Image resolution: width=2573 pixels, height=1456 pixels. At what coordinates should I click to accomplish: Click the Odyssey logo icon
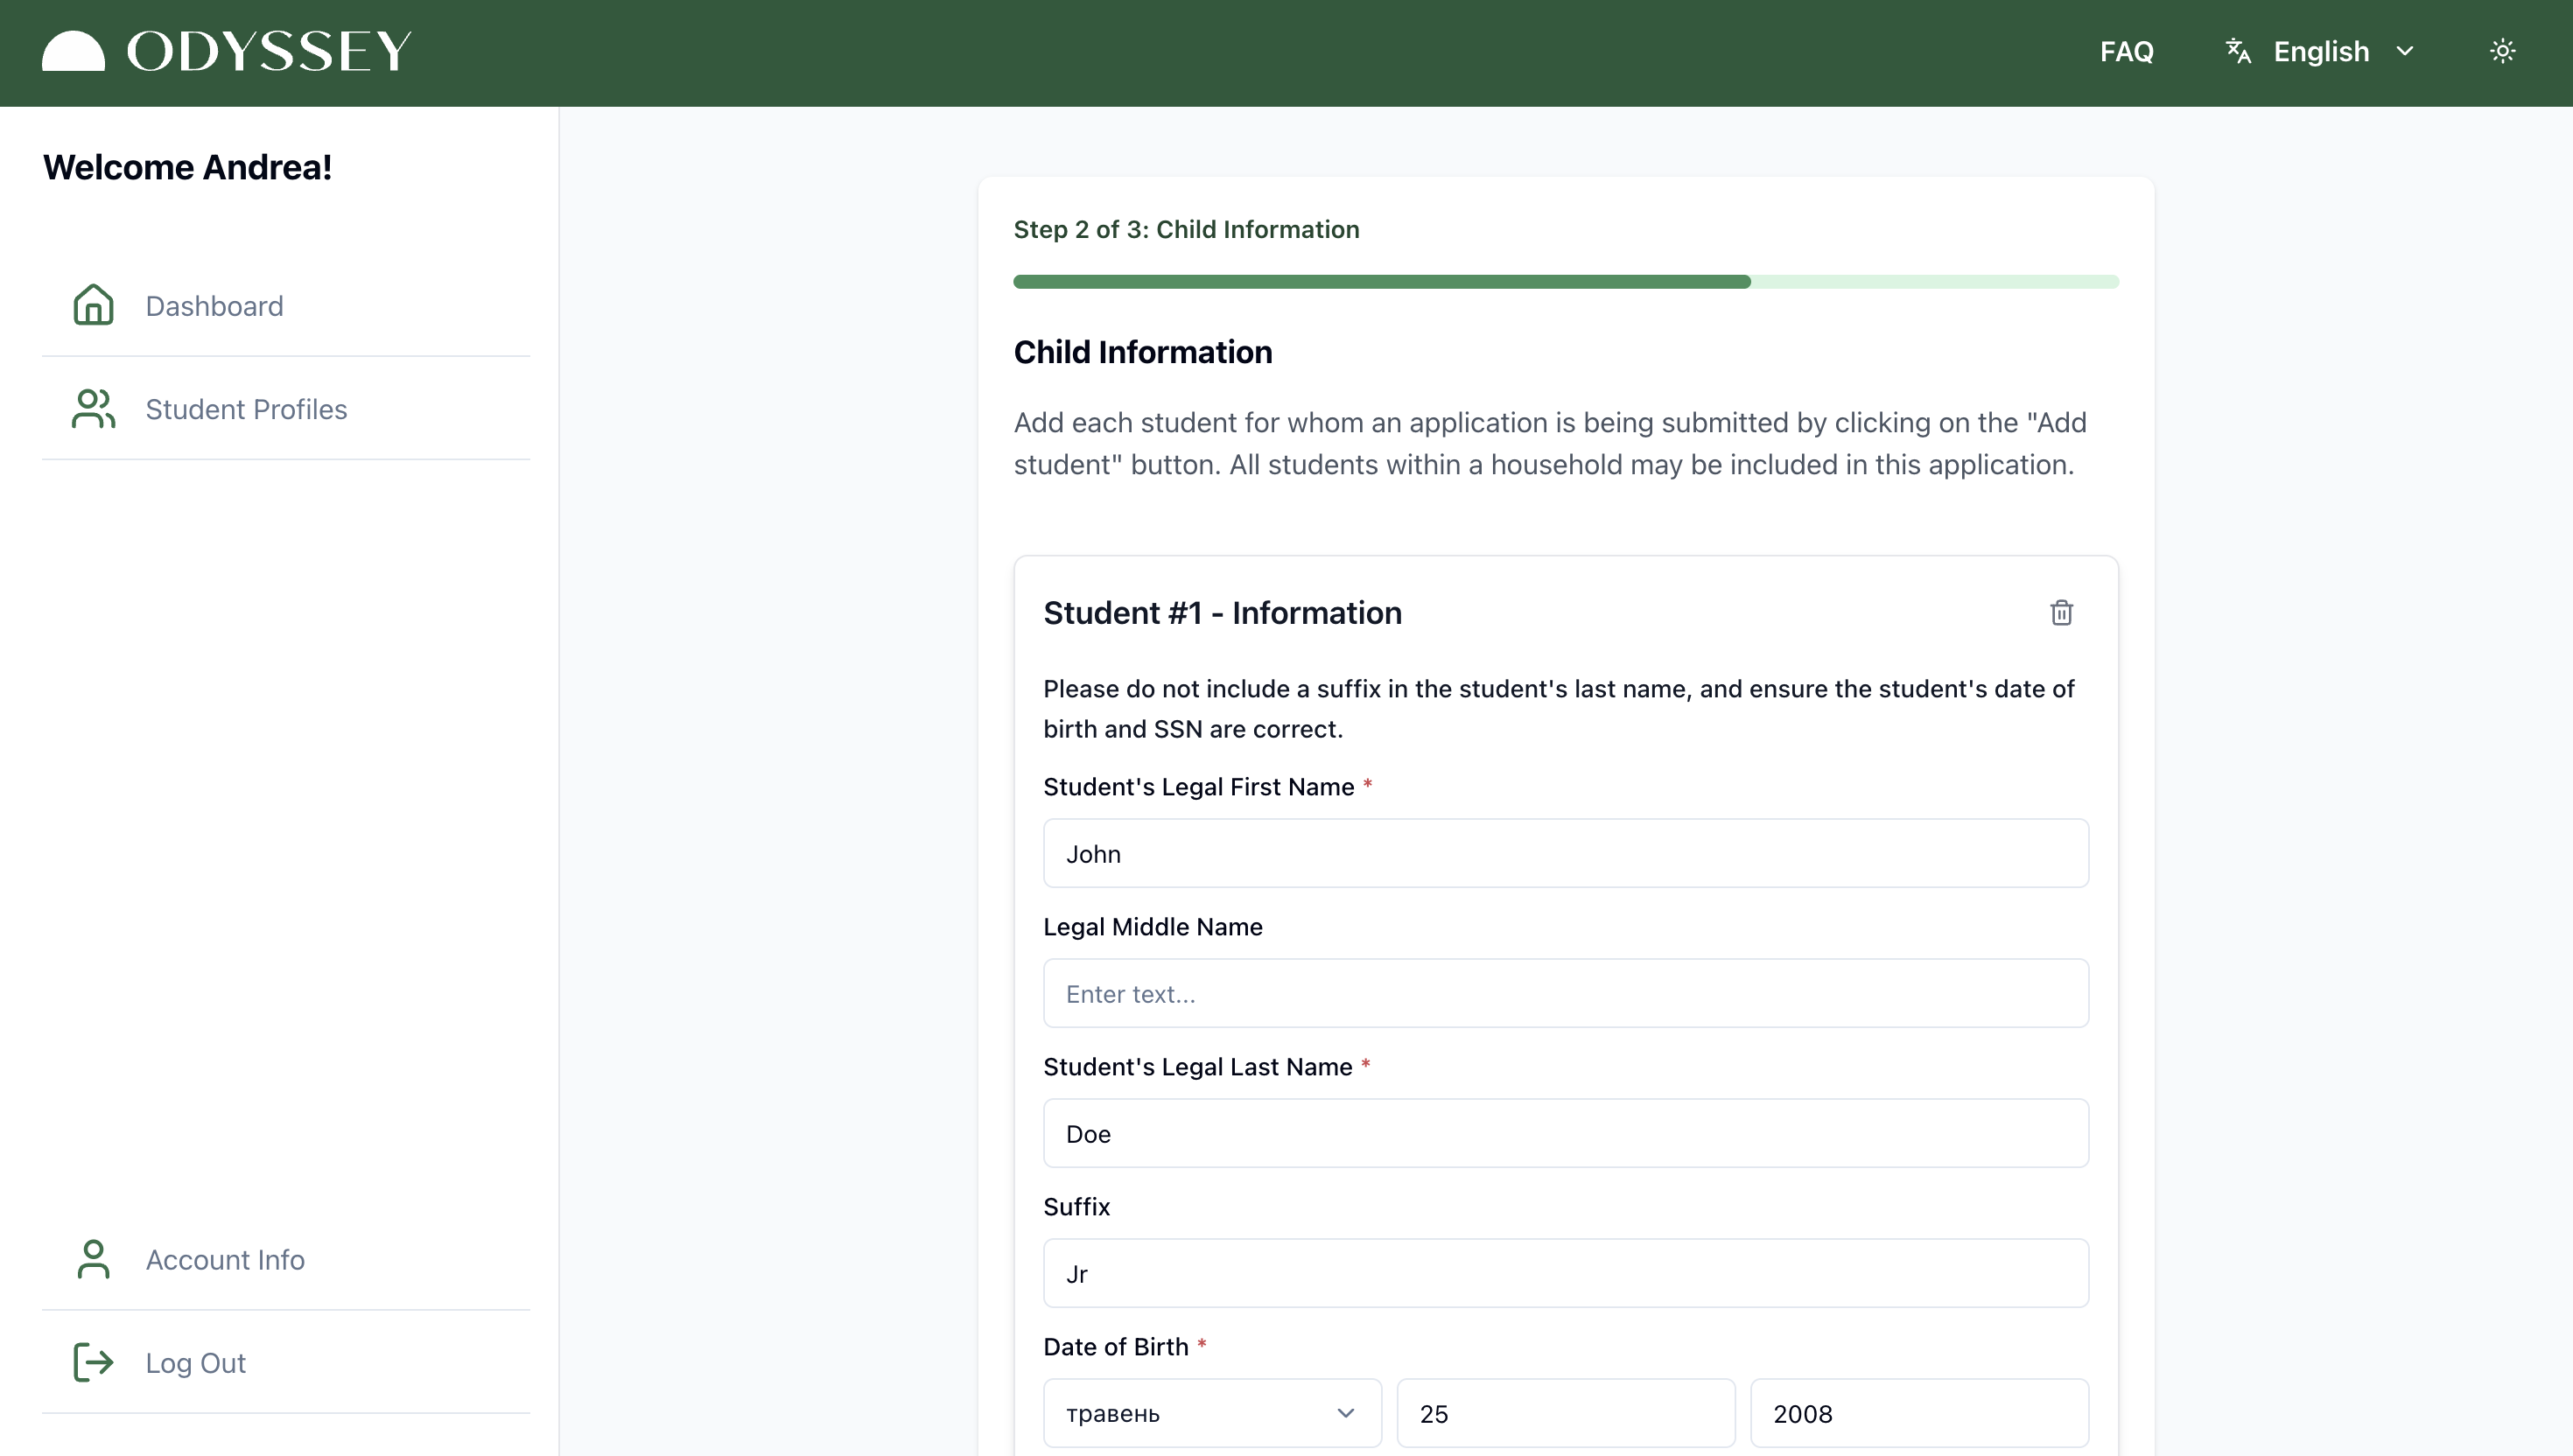(x=73, y=51)
